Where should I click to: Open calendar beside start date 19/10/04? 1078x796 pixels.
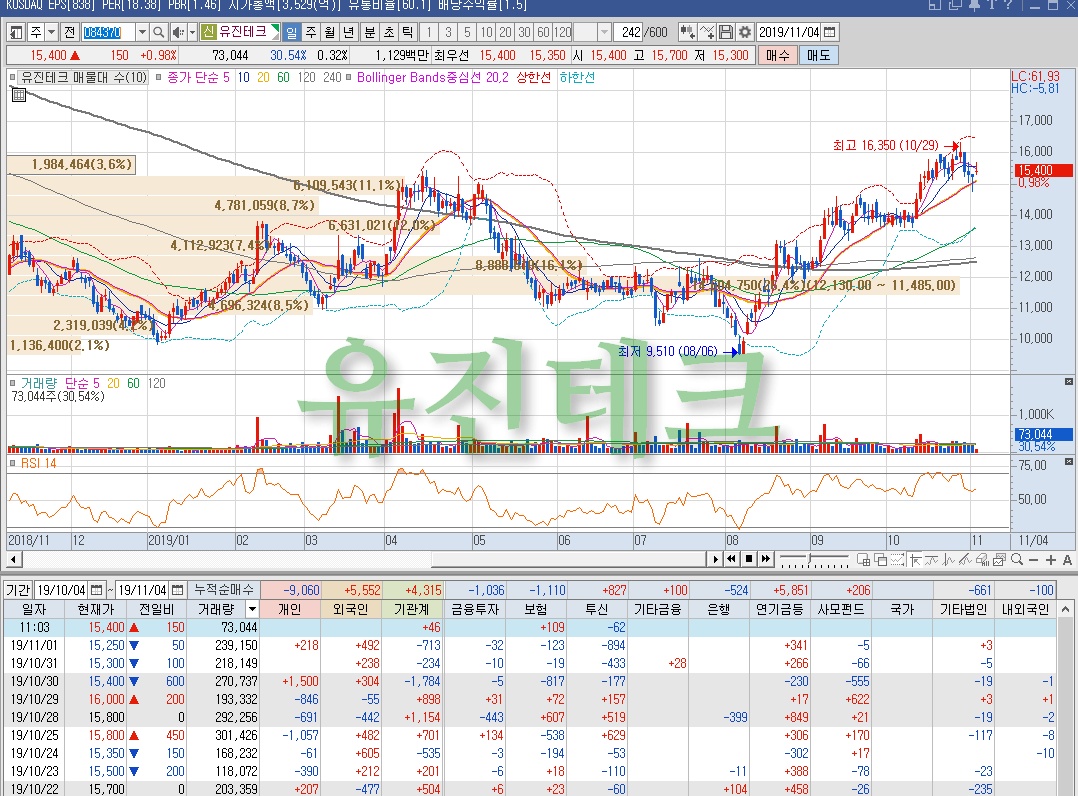pyautogui.click(x=97, y=590)
